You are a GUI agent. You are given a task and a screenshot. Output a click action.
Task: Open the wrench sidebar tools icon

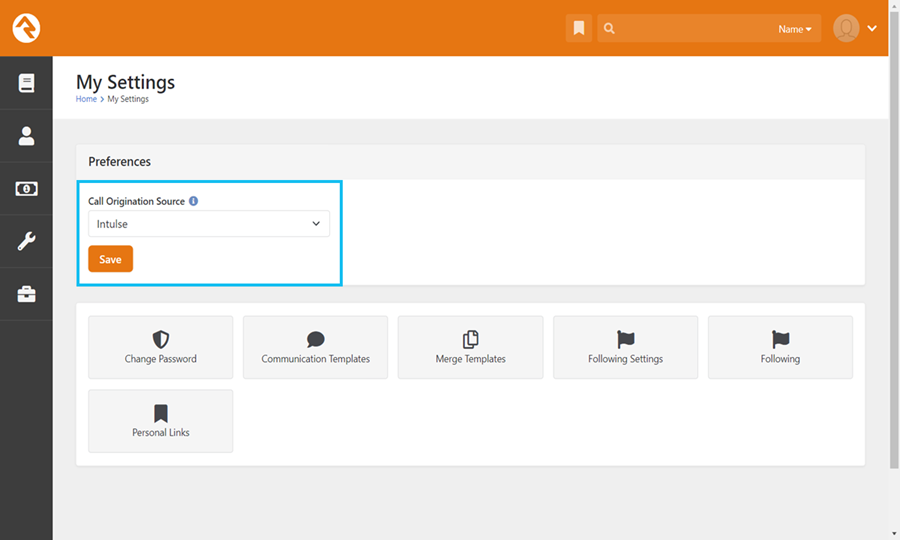(26, 241)
